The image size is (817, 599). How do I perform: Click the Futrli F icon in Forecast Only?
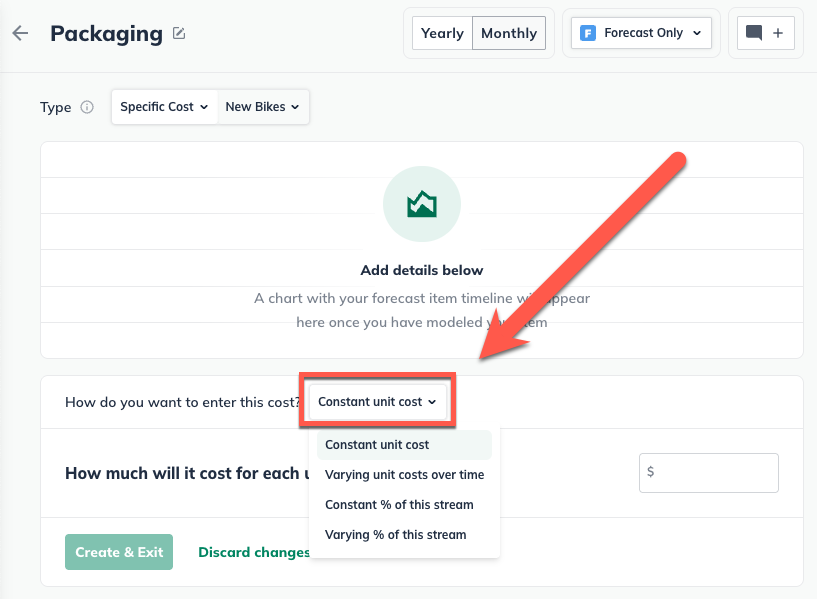[585, 32]
